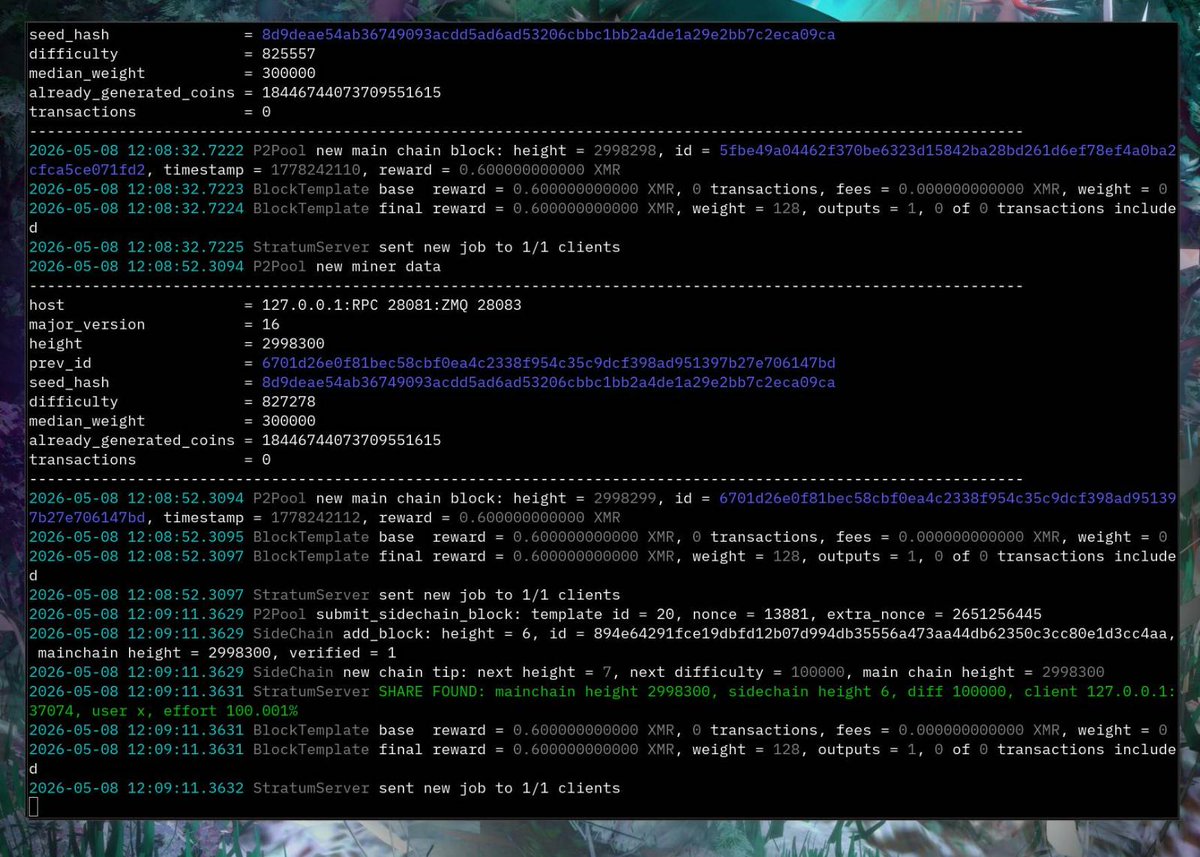
Task: Select next difficulty value 100000
Action: tap(817, 672)
